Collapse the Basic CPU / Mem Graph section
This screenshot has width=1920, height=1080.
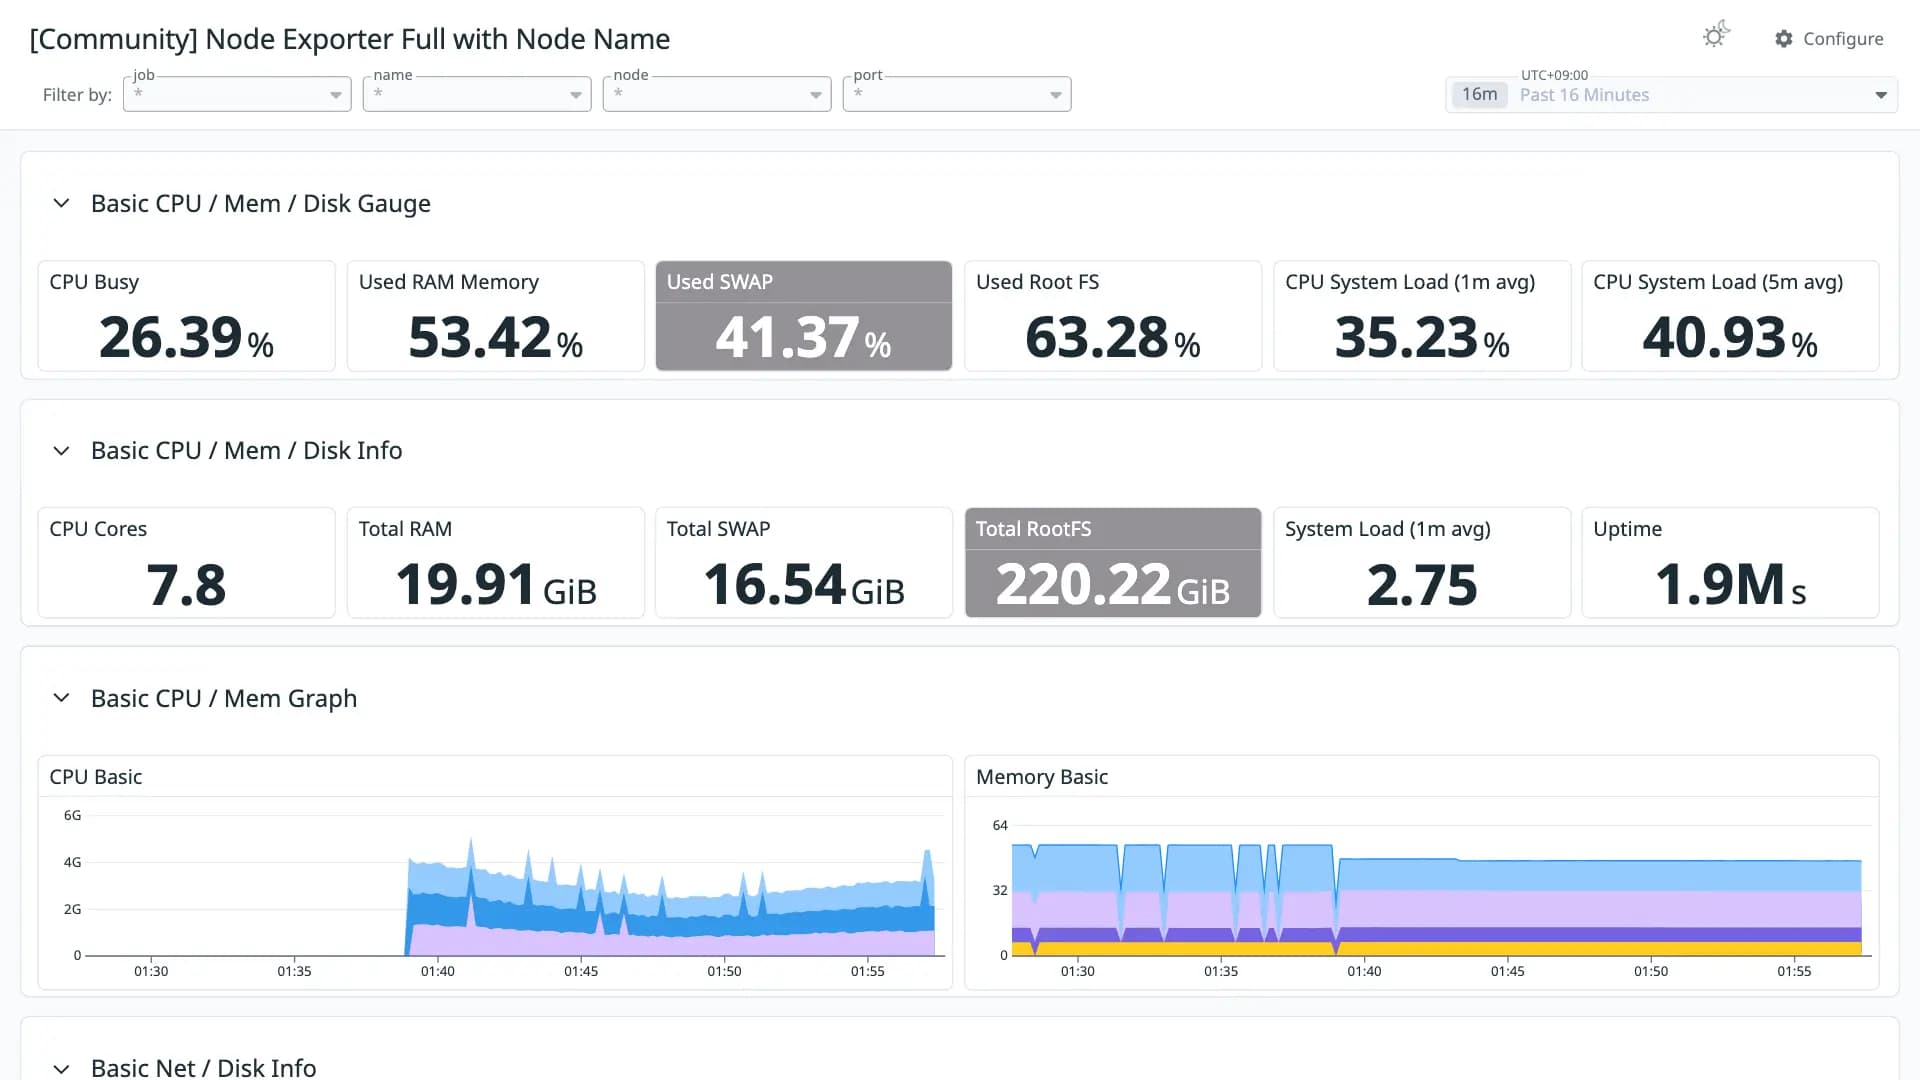61,698
